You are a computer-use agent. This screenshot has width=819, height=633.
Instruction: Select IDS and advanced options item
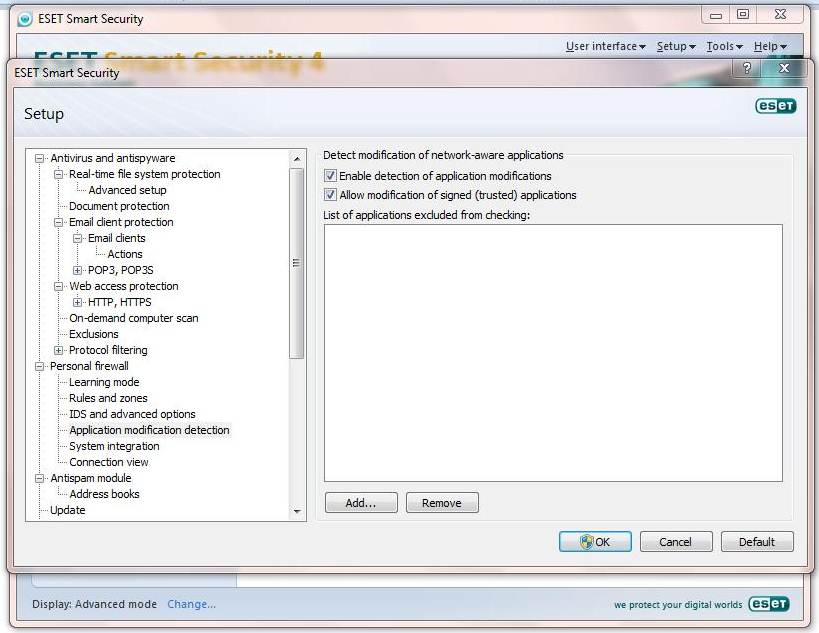(132, 414)
